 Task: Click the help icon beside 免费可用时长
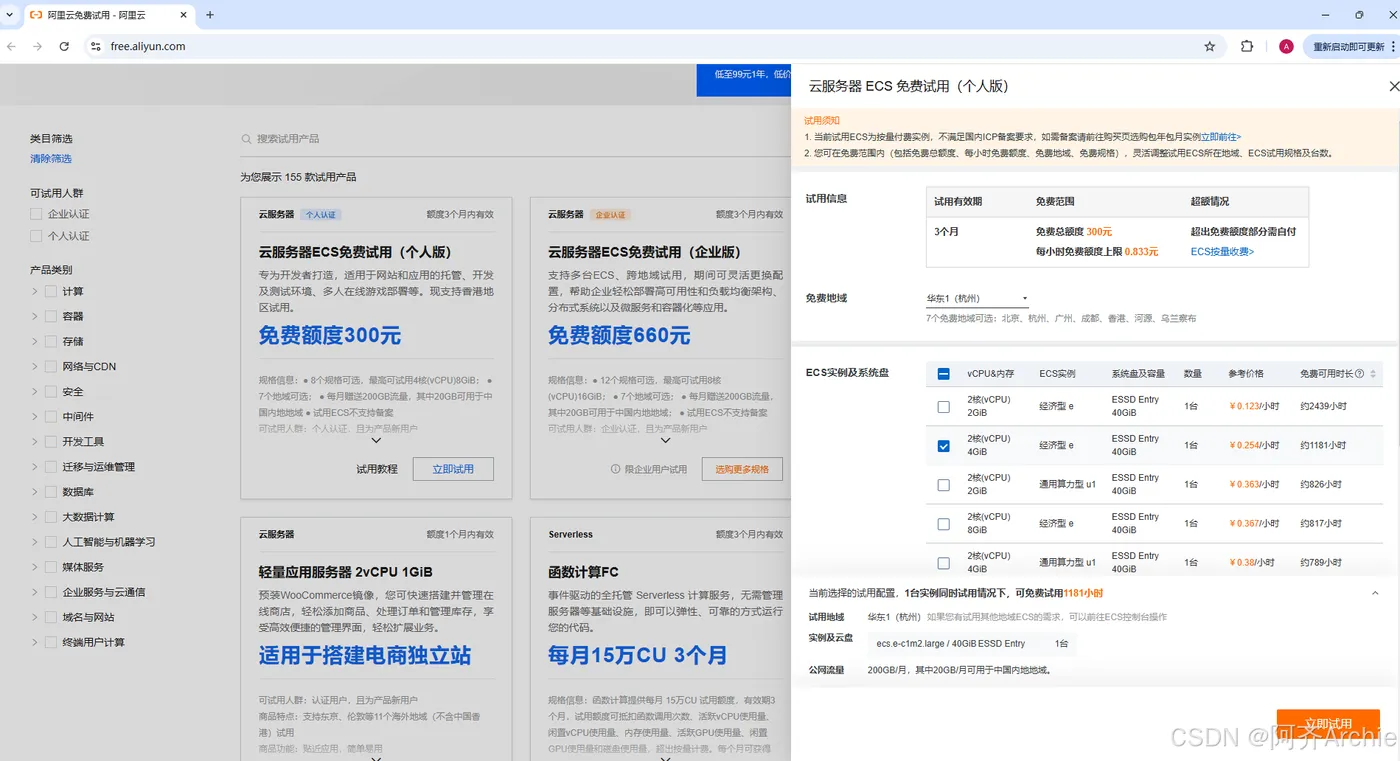[1360, 374]
